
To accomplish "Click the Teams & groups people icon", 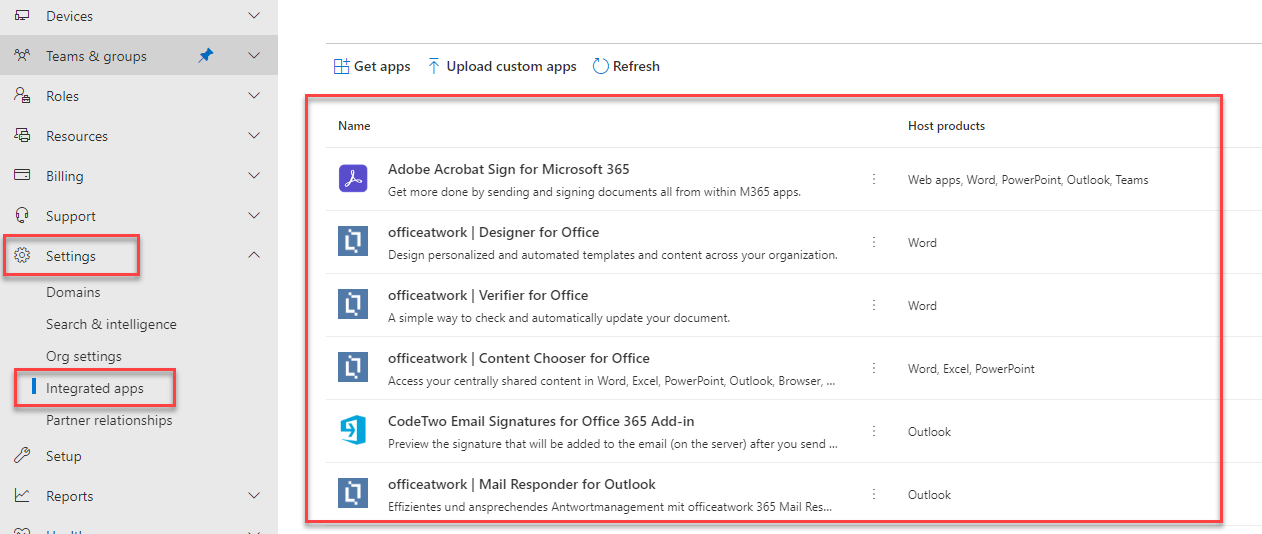I will click(x=22, y=56).
